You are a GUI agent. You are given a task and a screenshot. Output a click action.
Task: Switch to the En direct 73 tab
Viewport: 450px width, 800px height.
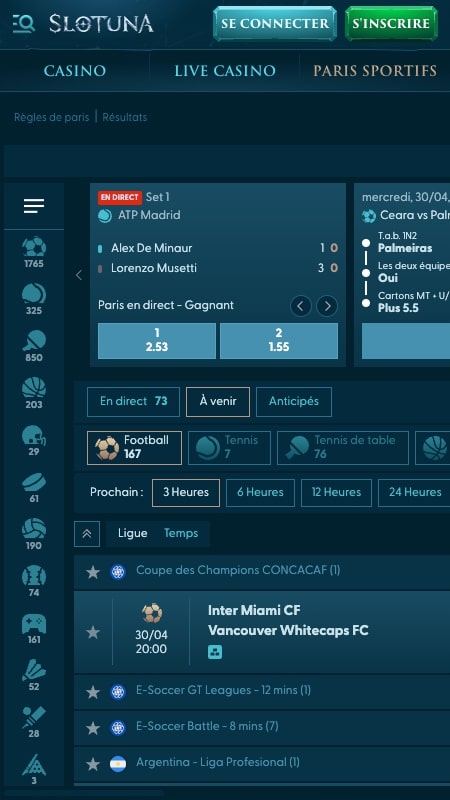coord(133,402)
